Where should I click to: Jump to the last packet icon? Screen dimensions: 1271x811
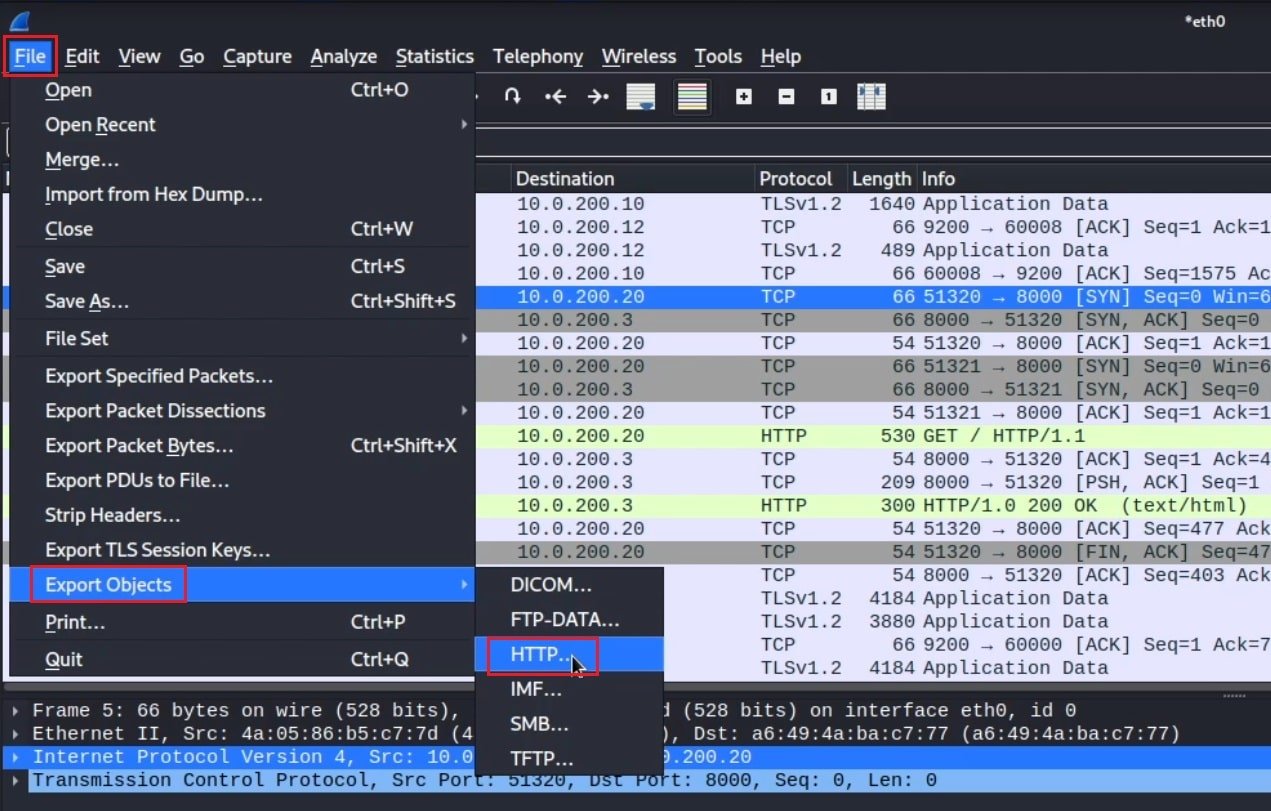coord(598,97)
